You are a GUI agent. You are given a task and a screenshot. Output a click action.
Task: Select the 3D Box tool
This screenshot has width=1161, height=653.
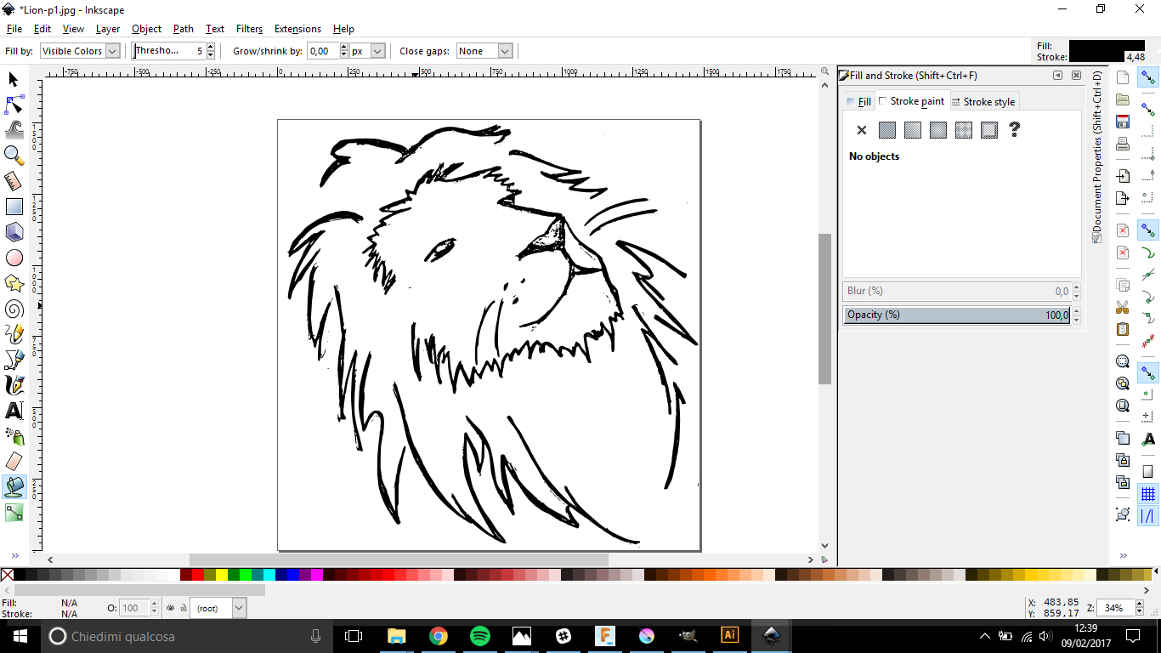point(13,232)
